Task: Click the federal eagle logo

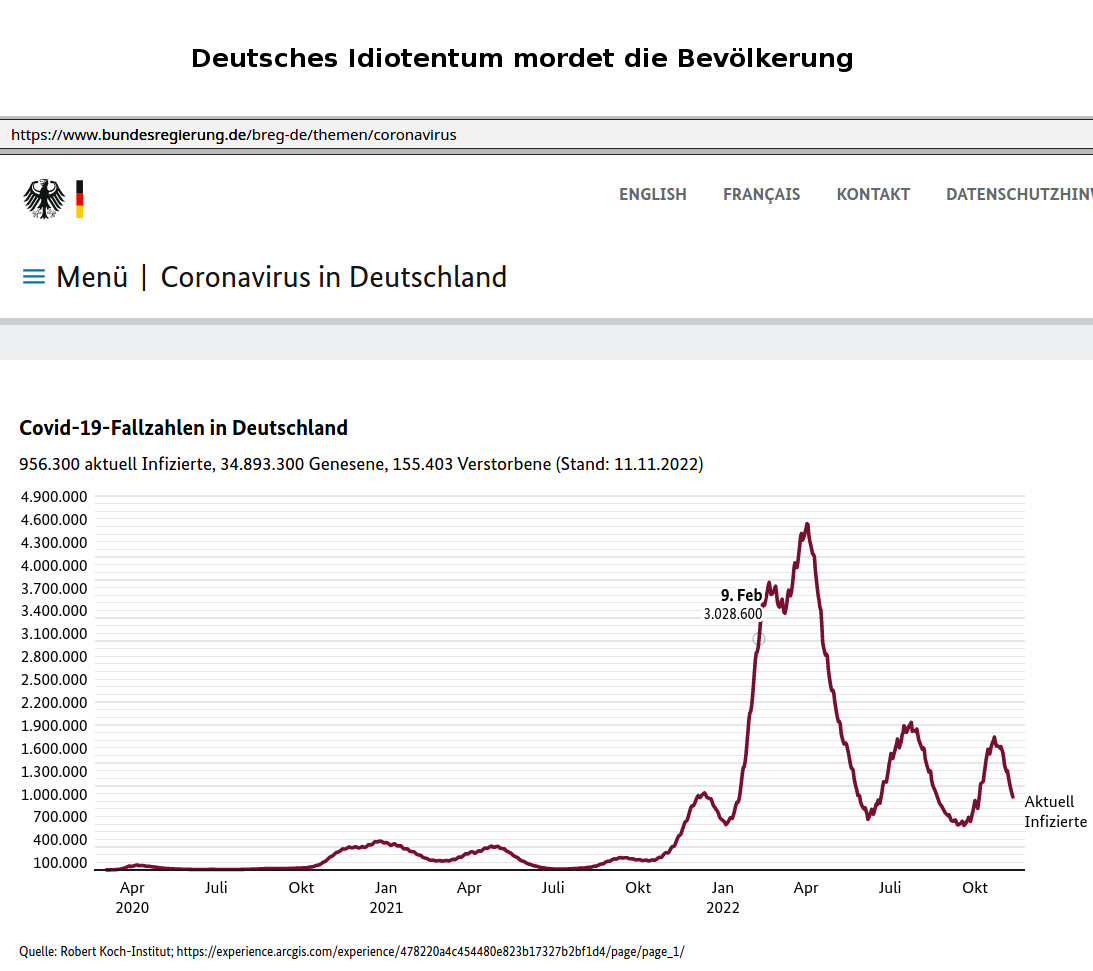Action: (x=44, y=199)
